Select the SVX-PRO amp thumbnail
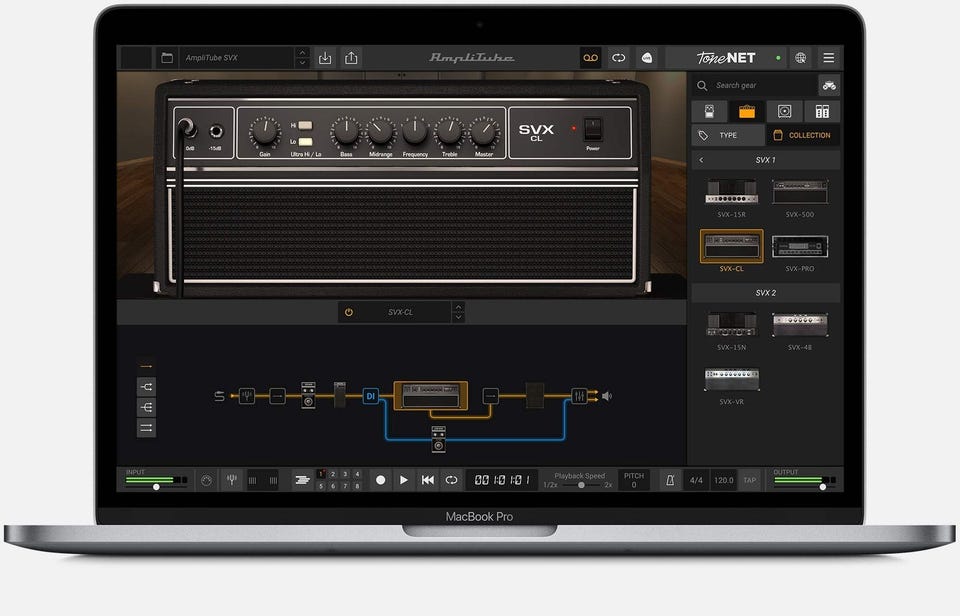 [x=799, y=247]
